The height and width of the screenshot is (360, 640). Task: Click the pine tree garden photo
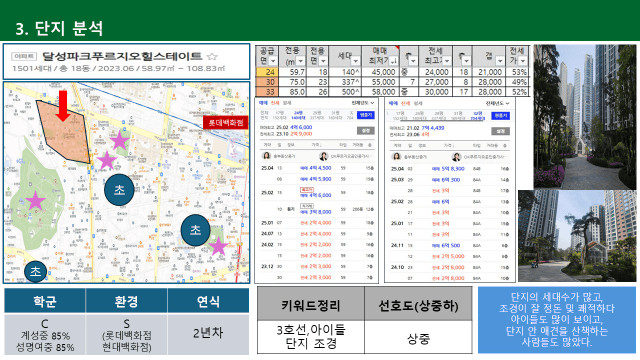[x=577, y=236]
